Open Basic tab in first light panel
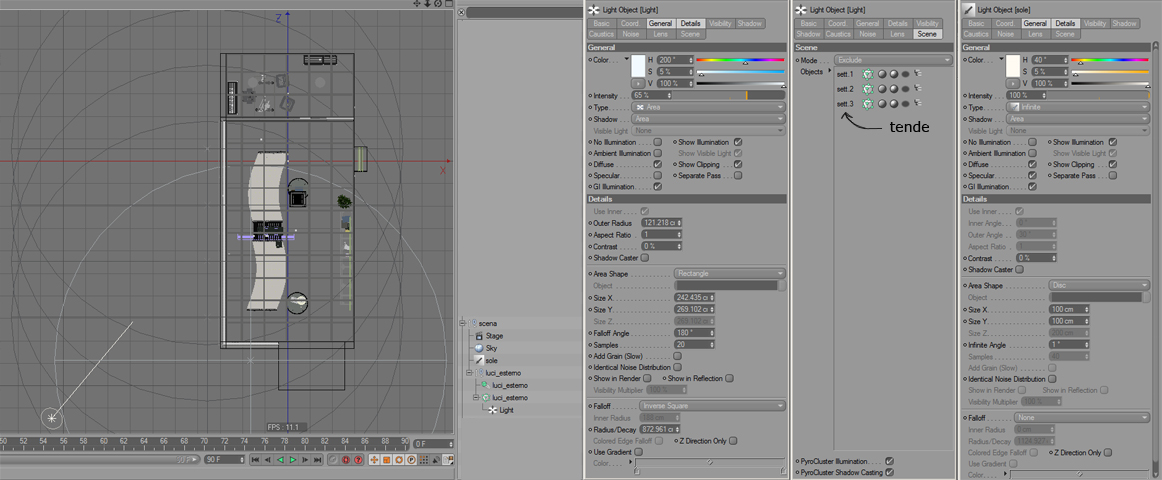1162x480 pixels. point(602,24)
